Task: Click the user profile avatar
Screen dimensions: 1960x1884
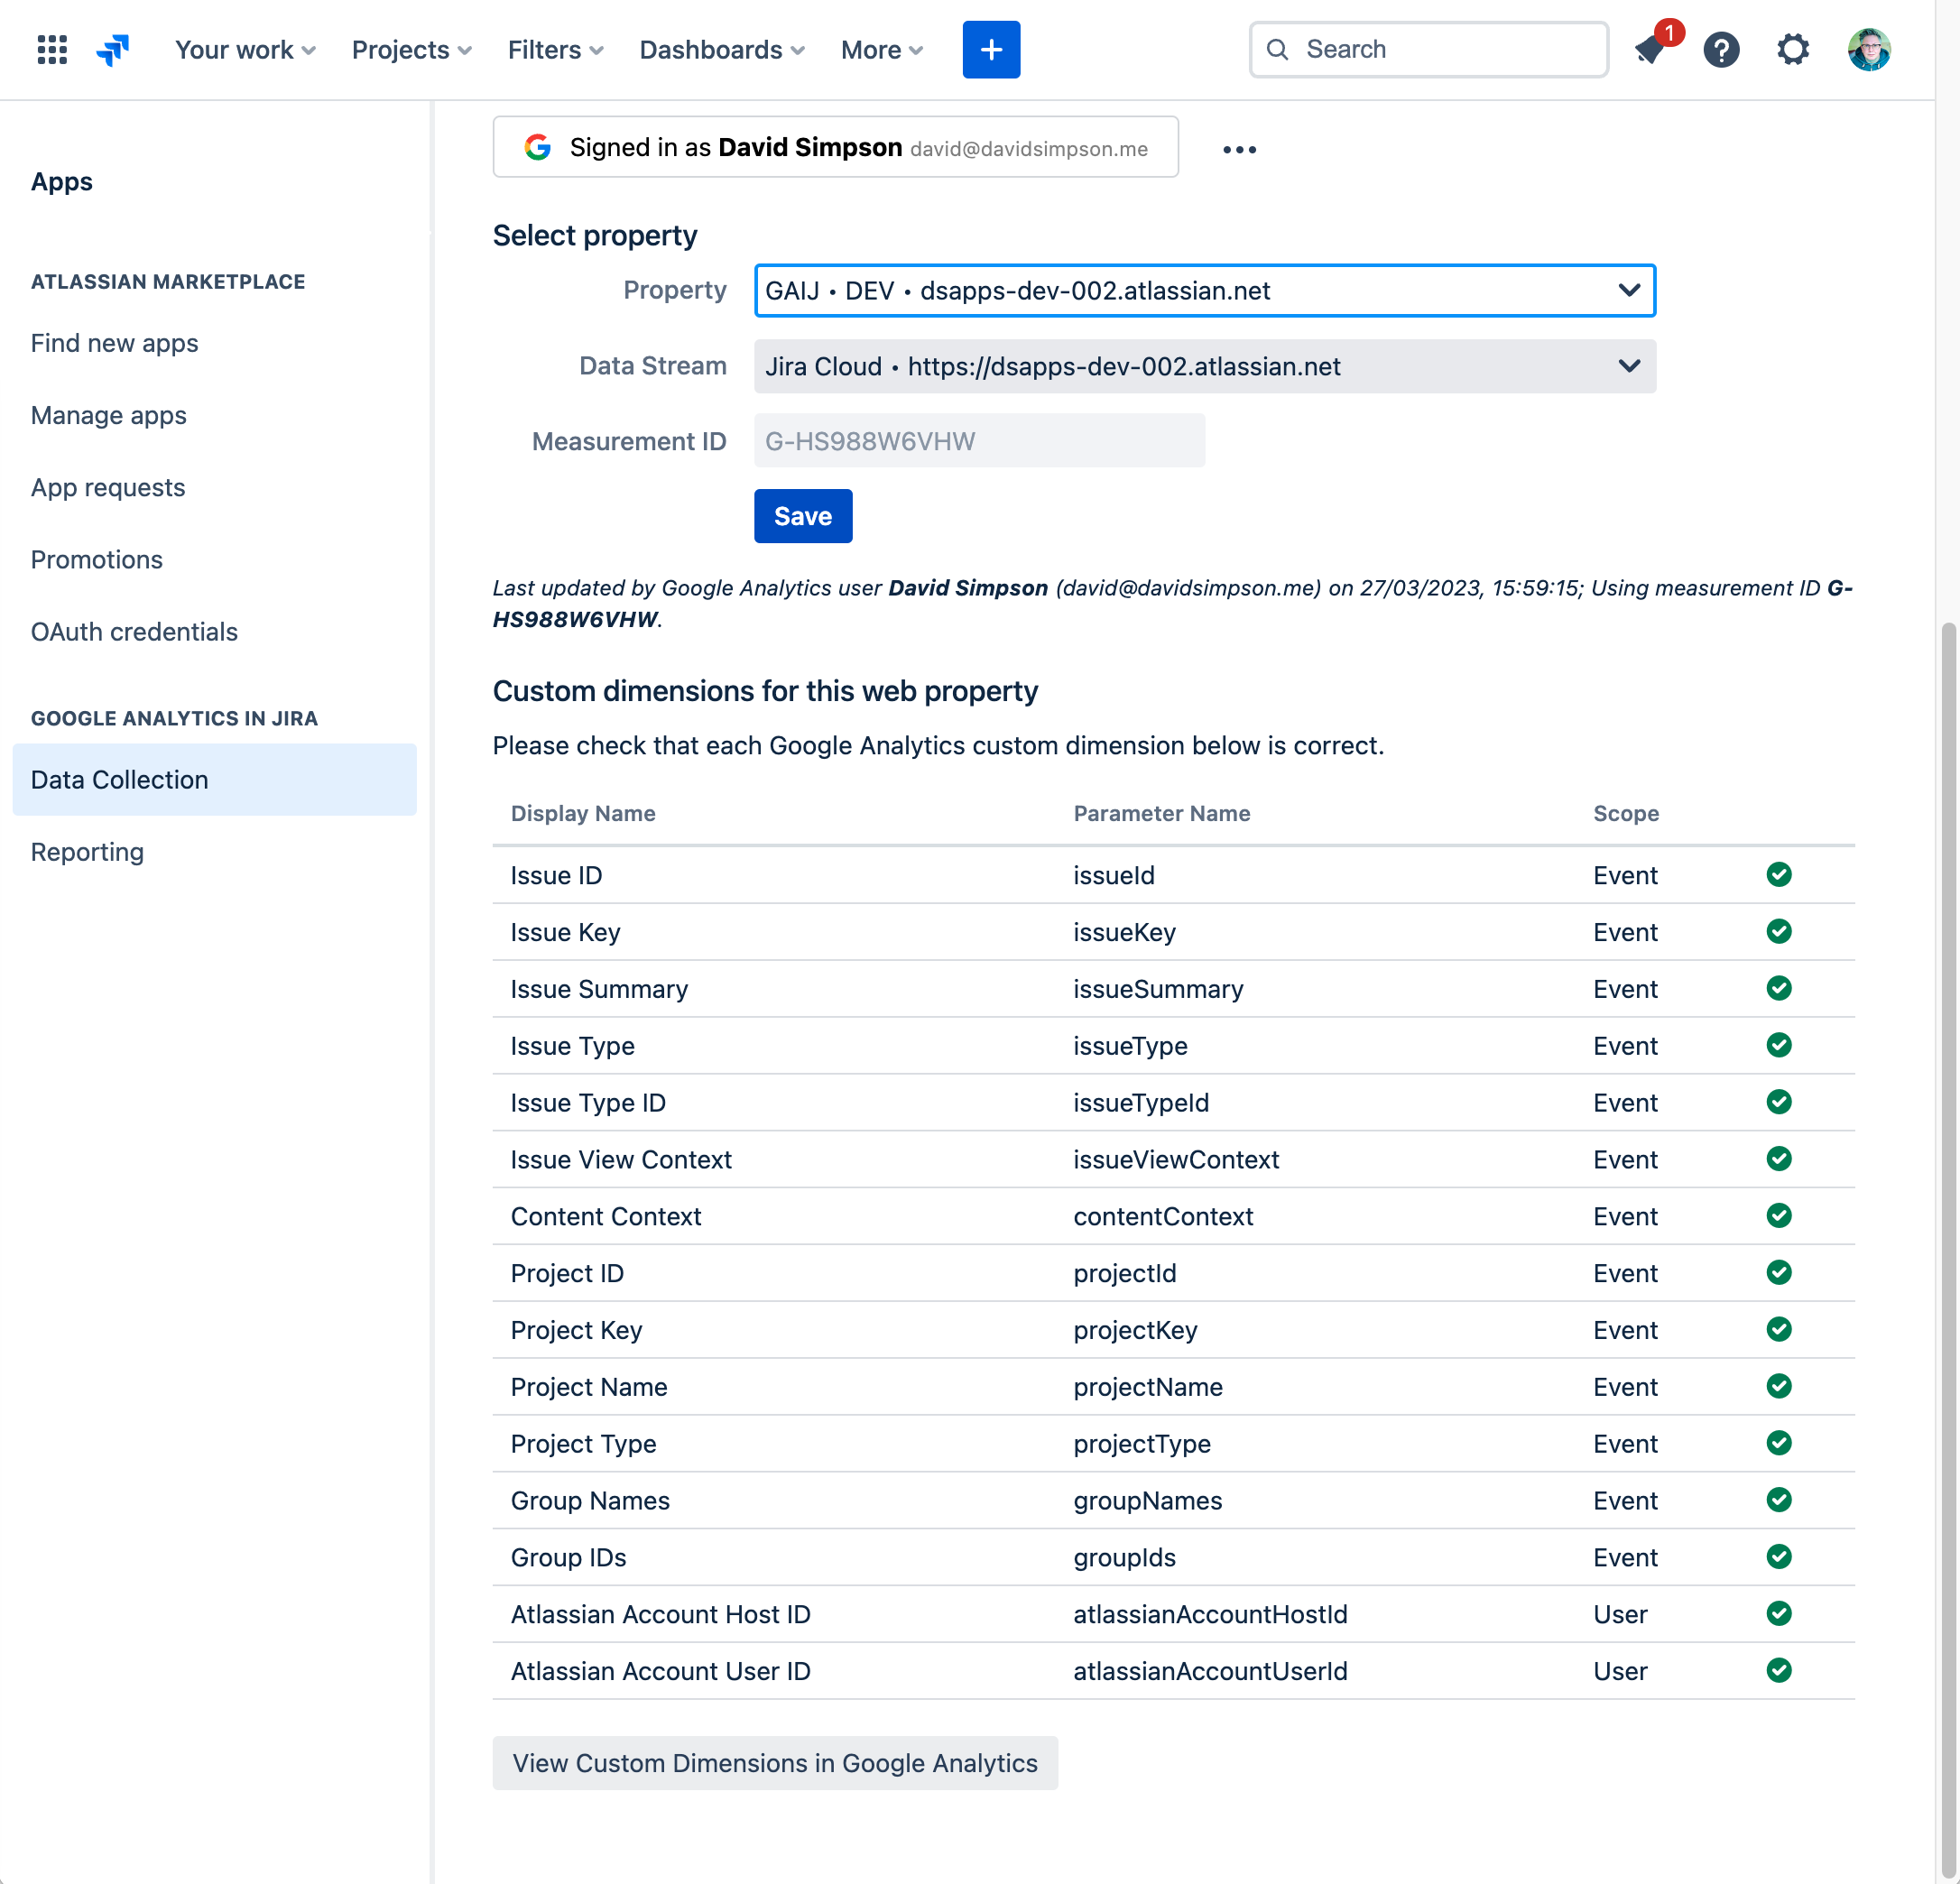Action: (1868, 49)
